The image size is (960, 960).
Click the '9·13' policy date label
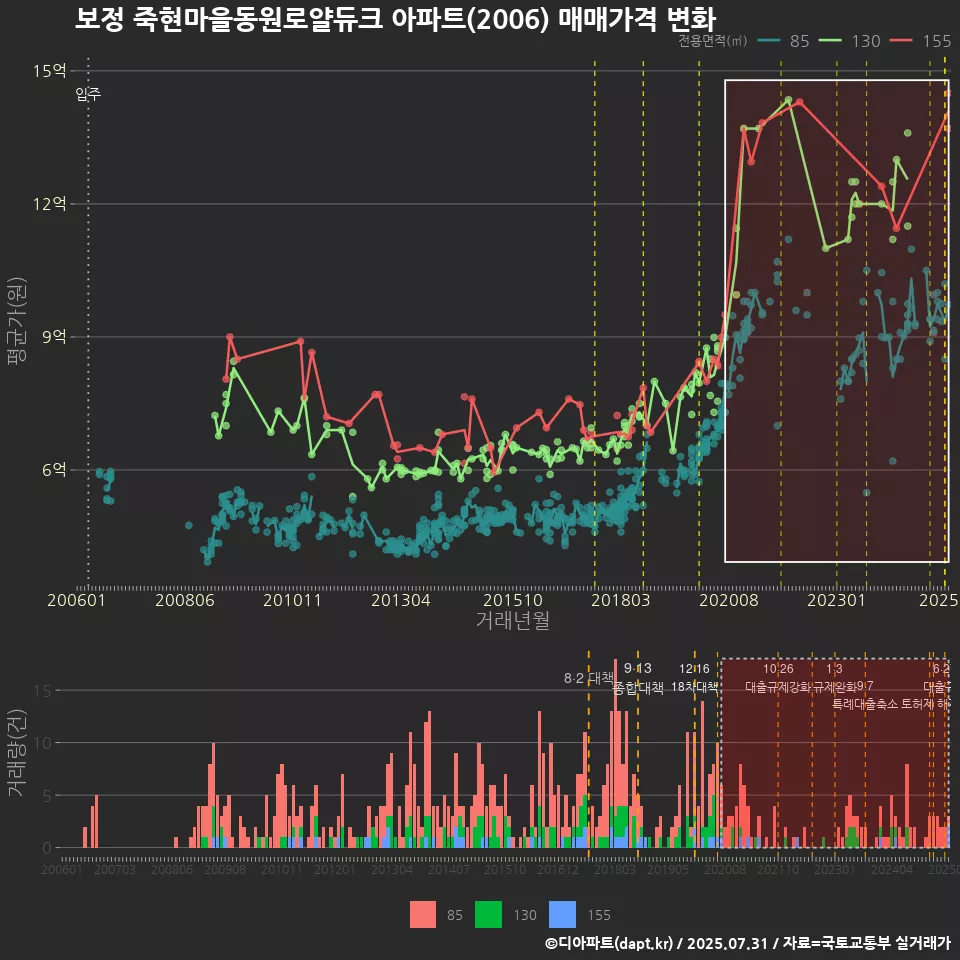638,669
